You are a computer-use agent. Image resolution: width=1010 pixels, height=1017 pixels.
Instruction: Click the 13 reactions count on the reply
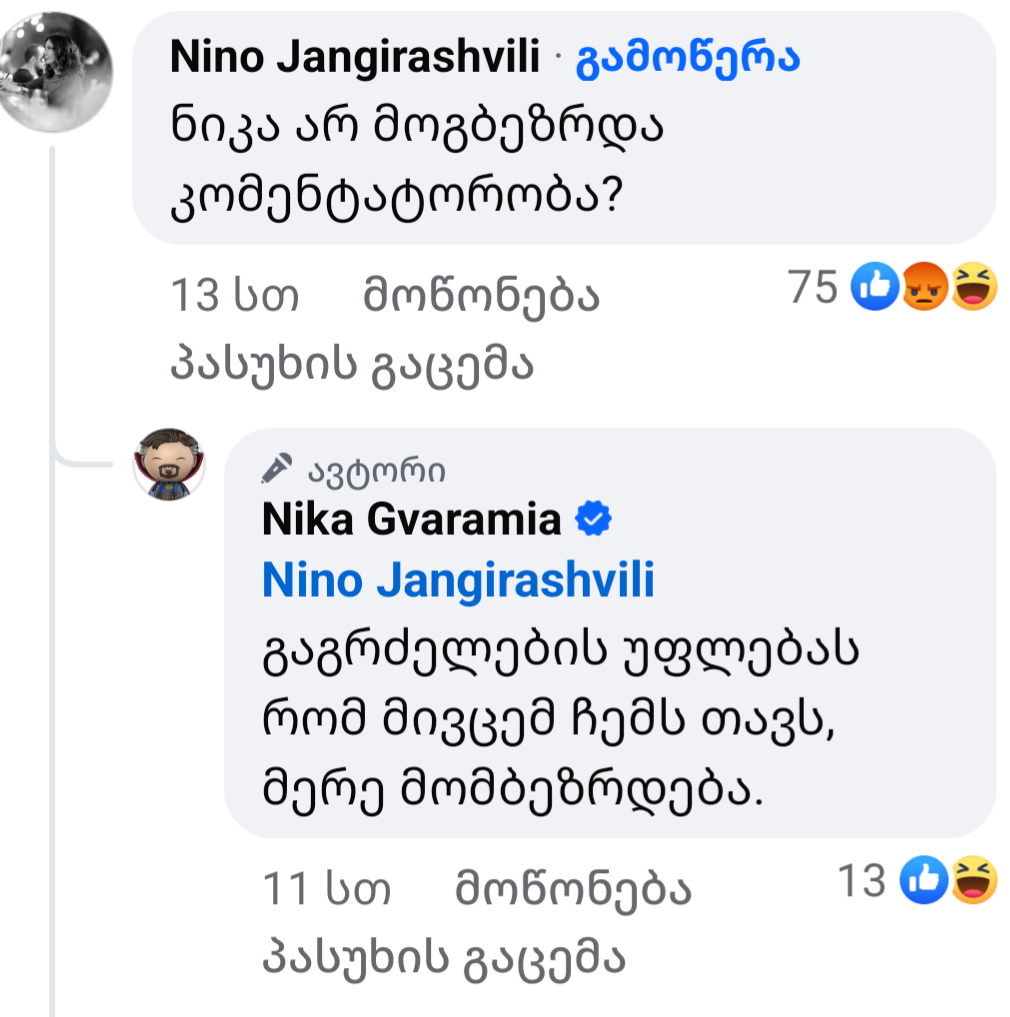tap(861, 882)
